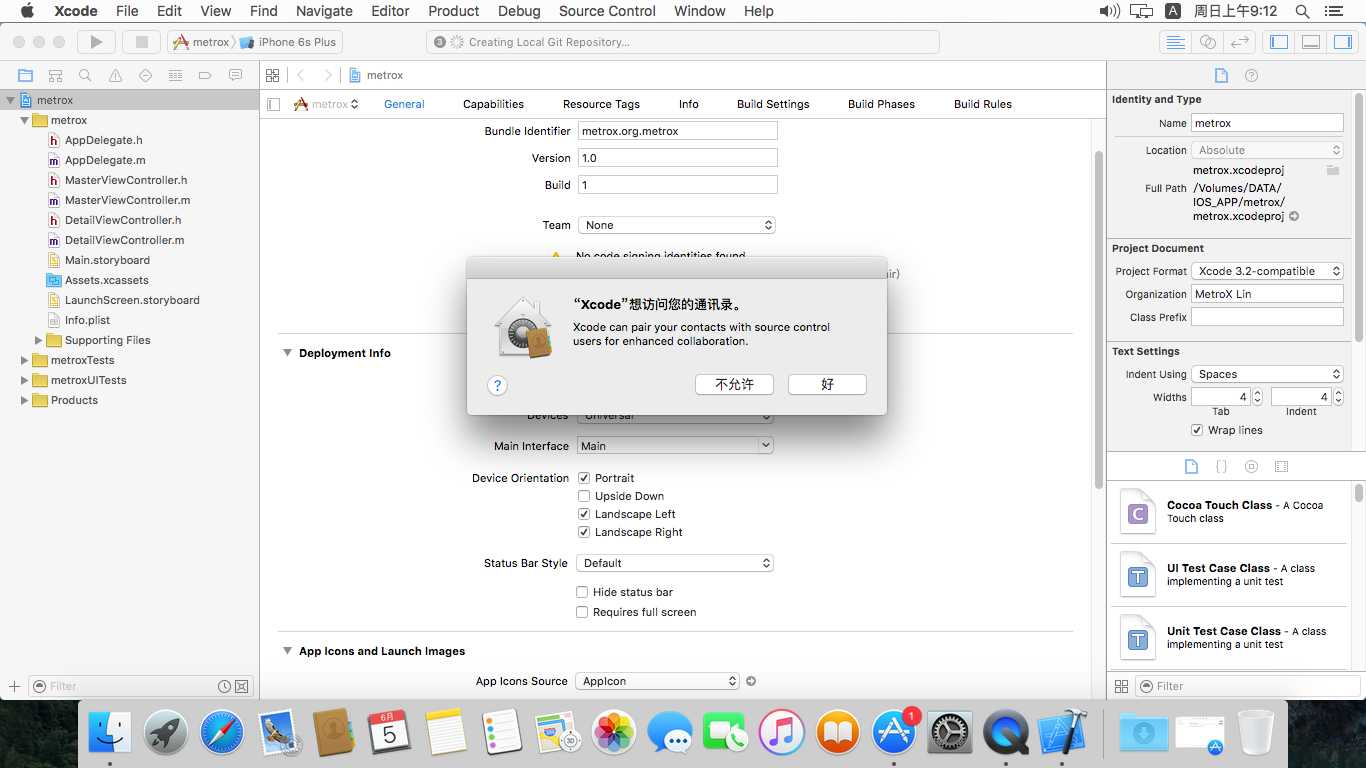Open the App Icons Source dropdown
Viewport: 1366px width, 768px height.
pos(658,681)
